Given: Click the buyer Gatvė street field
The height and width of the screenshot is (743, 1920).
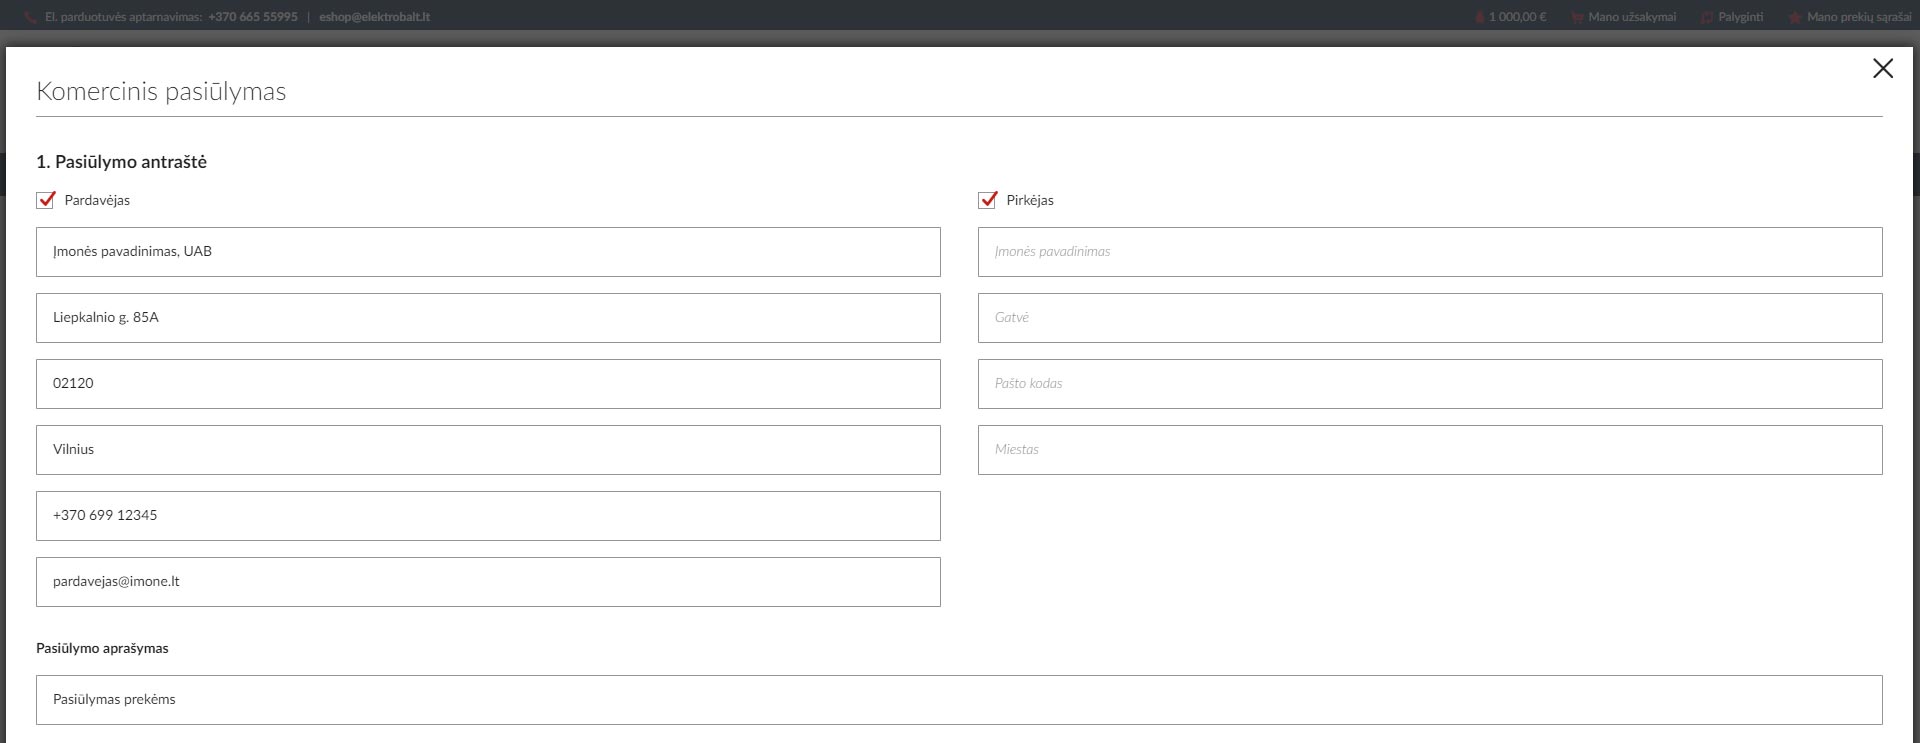Looking at the screenshot, I should point(1430,318).
